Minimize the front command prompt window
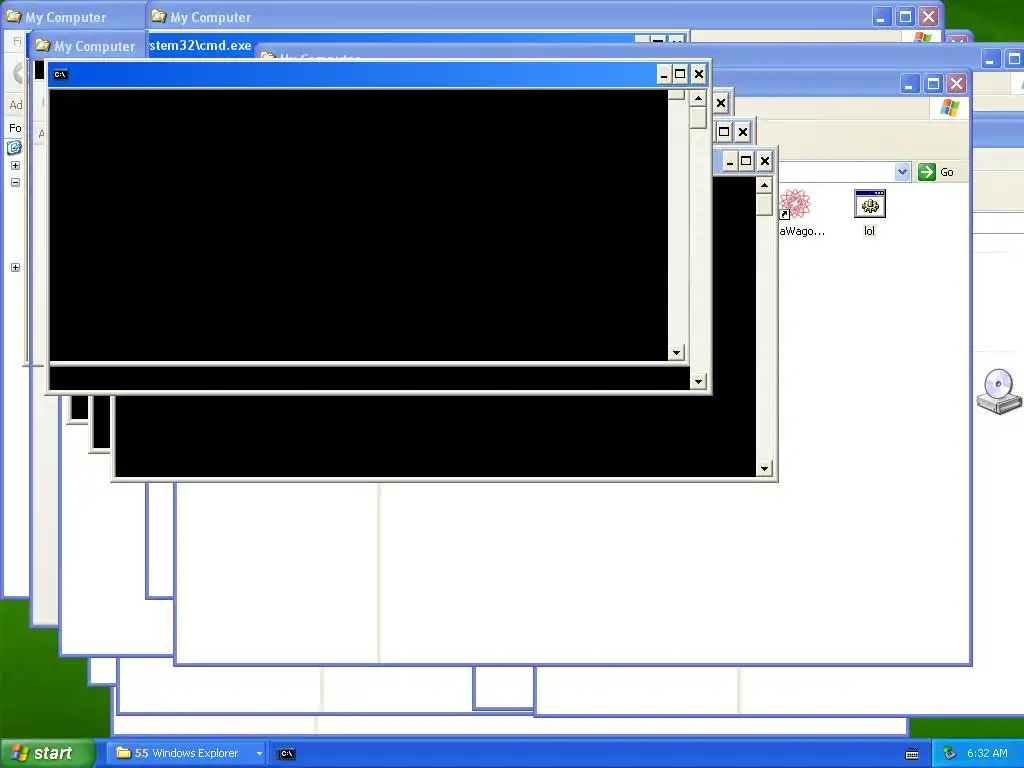Screen dimensions: 1024x768 coord(664,74)
